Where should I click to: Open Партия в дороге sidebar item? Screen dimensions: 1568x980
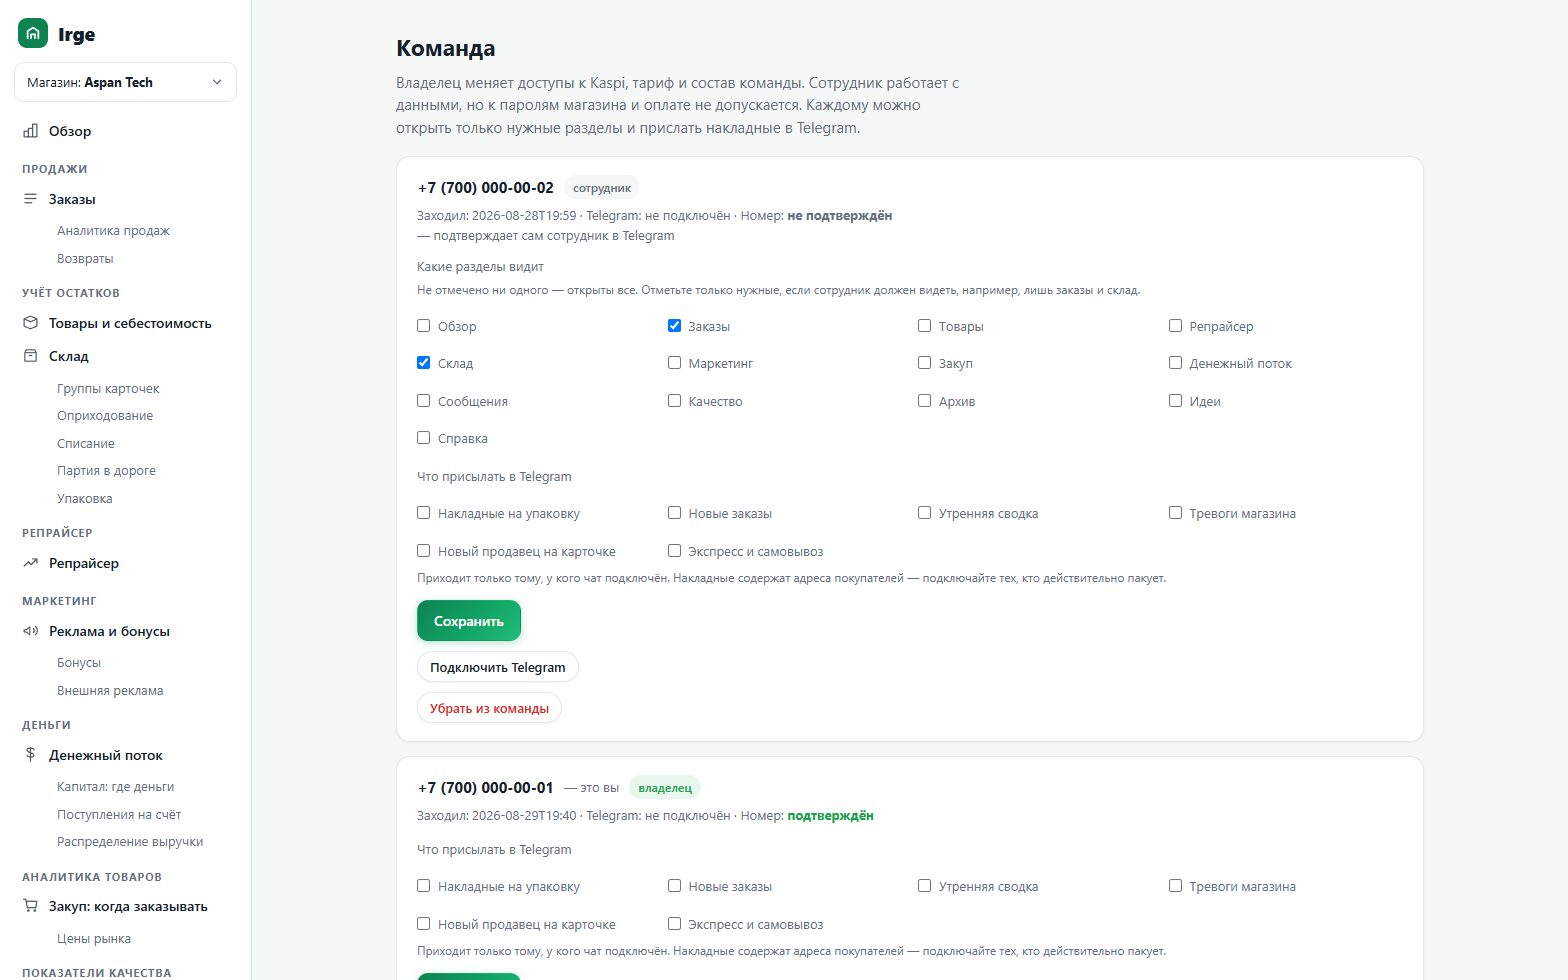click(x=106, y=471)
